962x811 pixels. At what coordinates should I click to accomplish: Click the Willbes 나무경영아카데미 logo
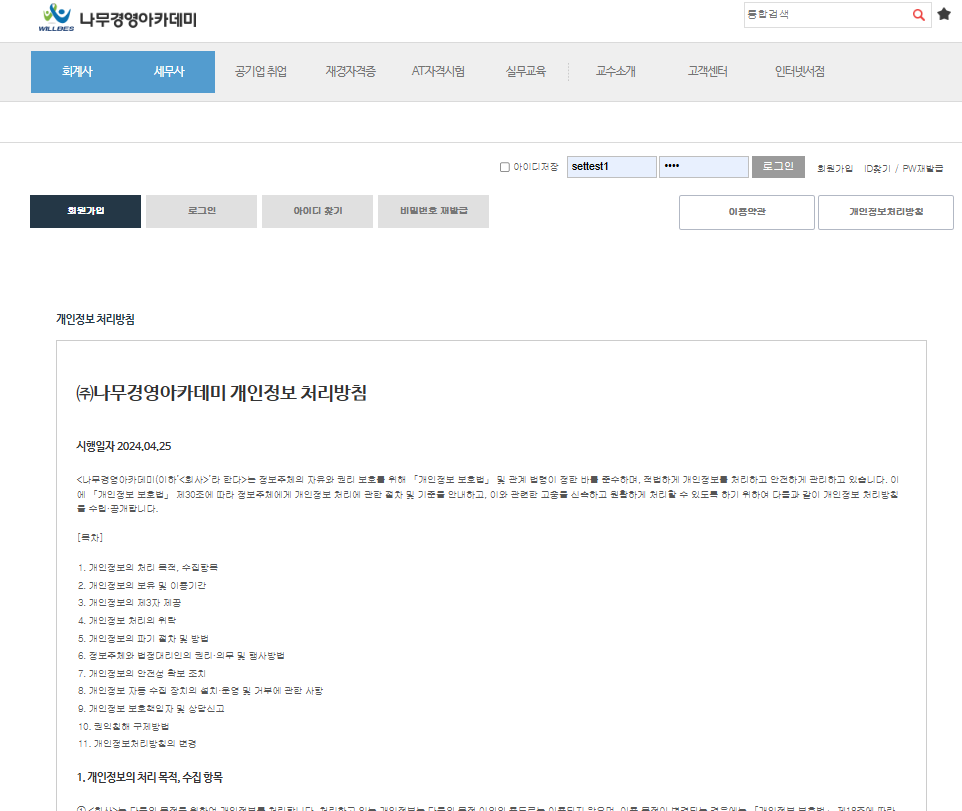(x=117, y=17)
